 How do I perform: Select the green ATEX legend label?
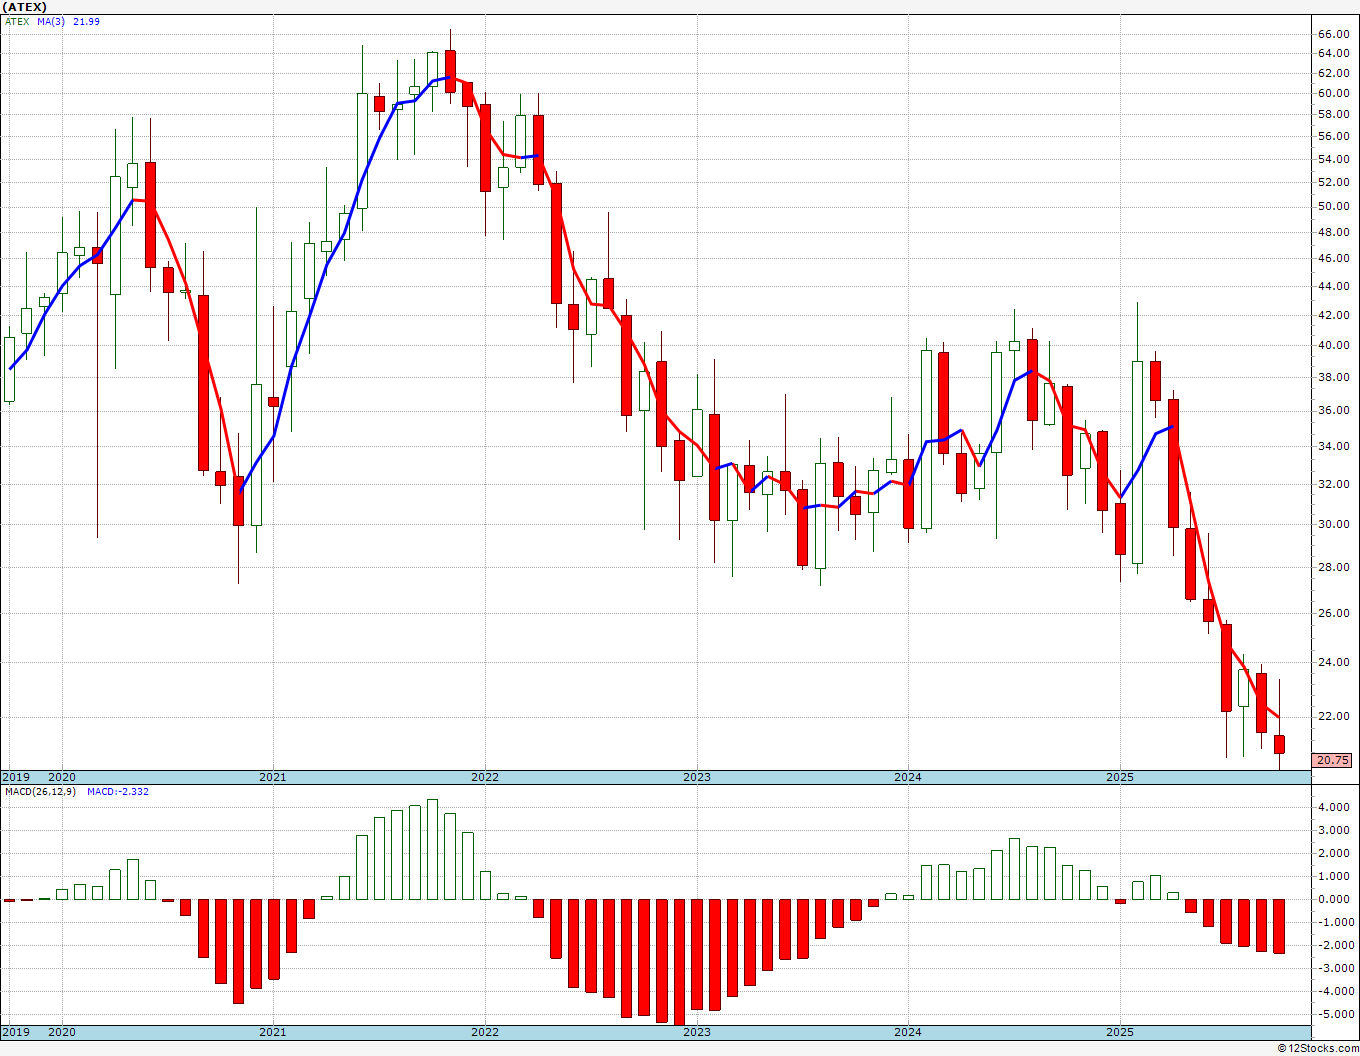(17, 21)
